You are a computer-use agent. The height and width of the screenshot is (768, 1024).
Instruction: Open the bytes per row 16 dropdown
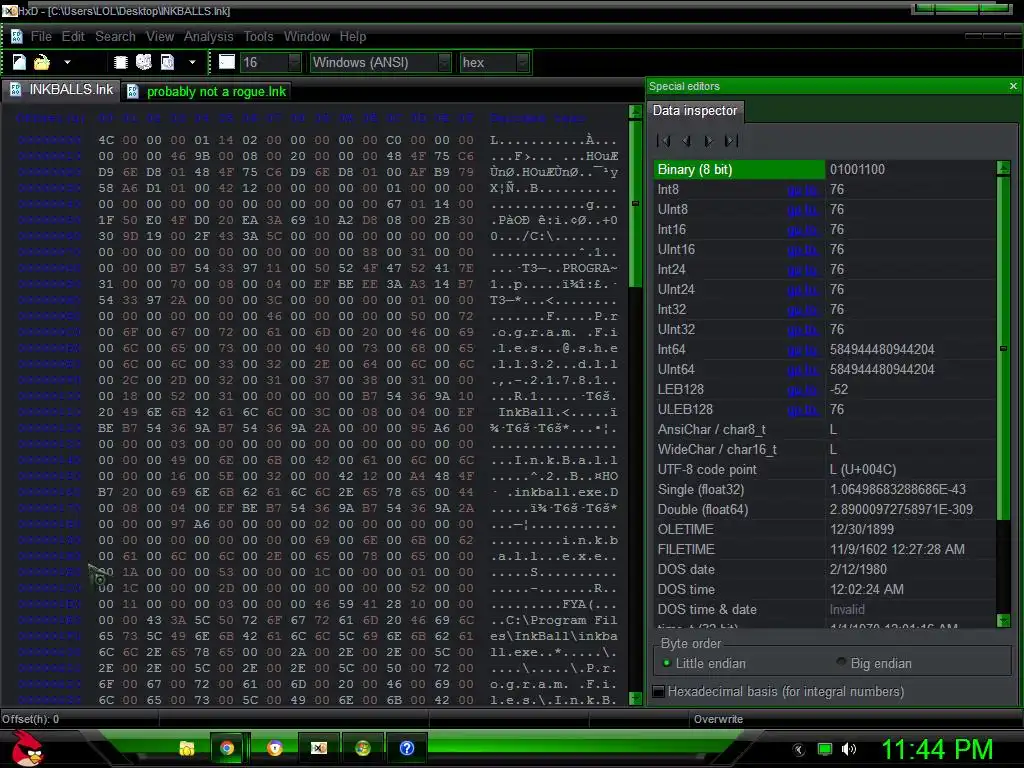click(295, 62)
